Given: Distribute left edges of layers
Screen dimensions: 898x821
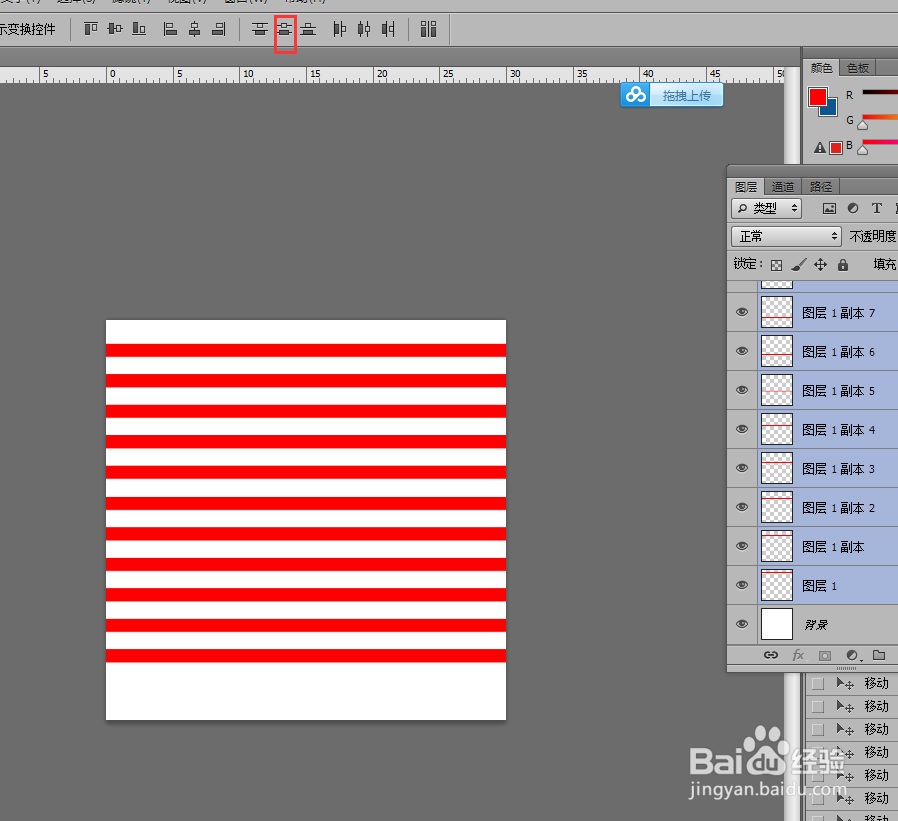Looking at the screenshot, I should 340,29.
